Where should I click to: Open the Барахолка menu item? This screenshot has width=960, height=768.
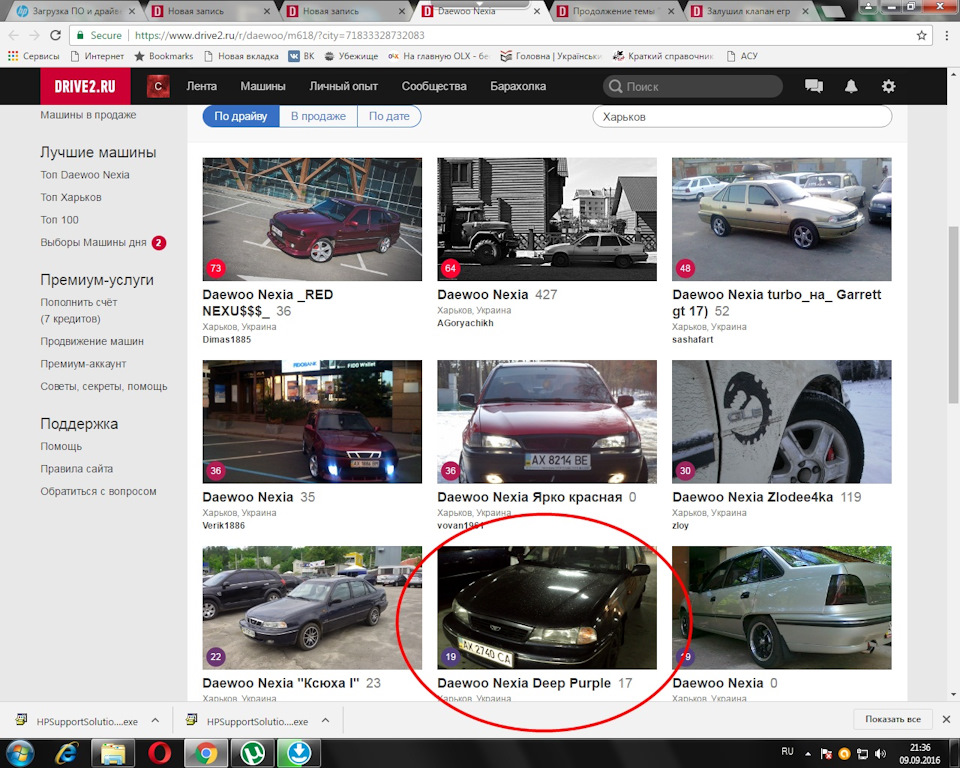tap(518, 86)
